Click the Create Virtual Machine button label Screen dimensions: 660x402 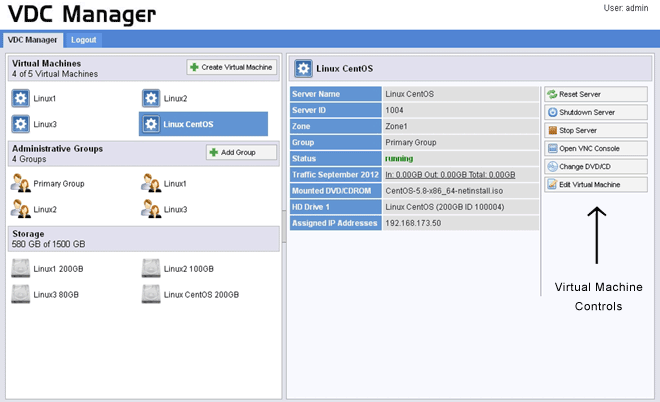point(237,67)
